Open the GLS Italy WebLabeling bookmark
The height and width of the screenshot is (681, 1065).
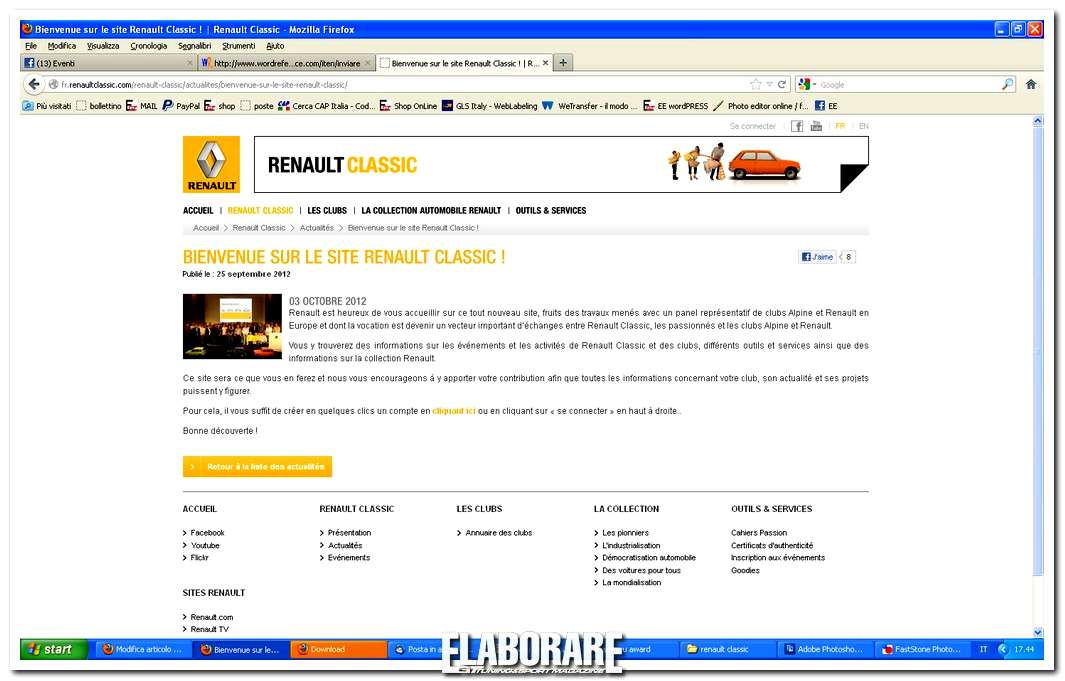coord(489,106)
